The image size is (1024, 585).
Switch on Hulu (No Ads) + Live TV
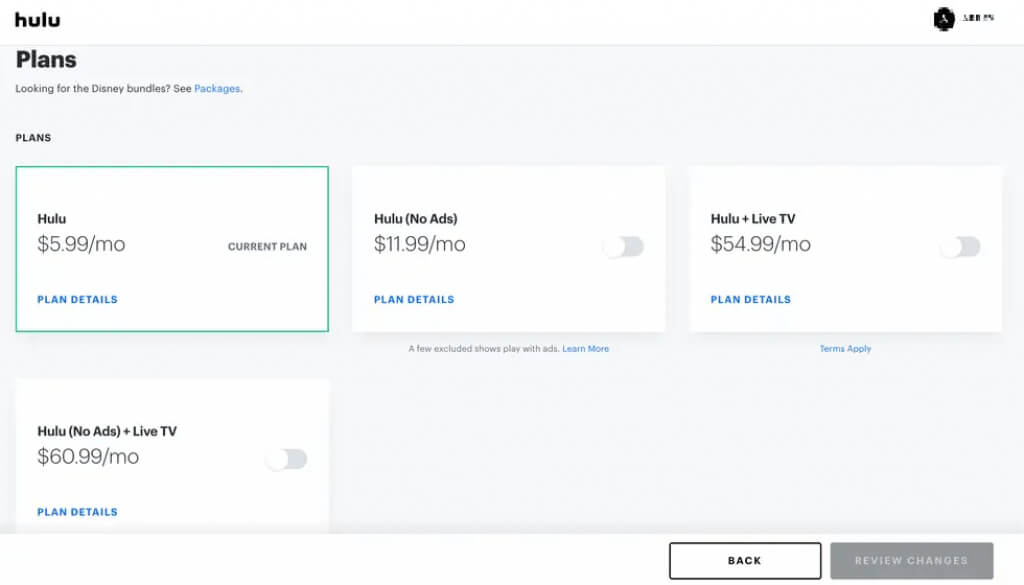pos(287,459)
